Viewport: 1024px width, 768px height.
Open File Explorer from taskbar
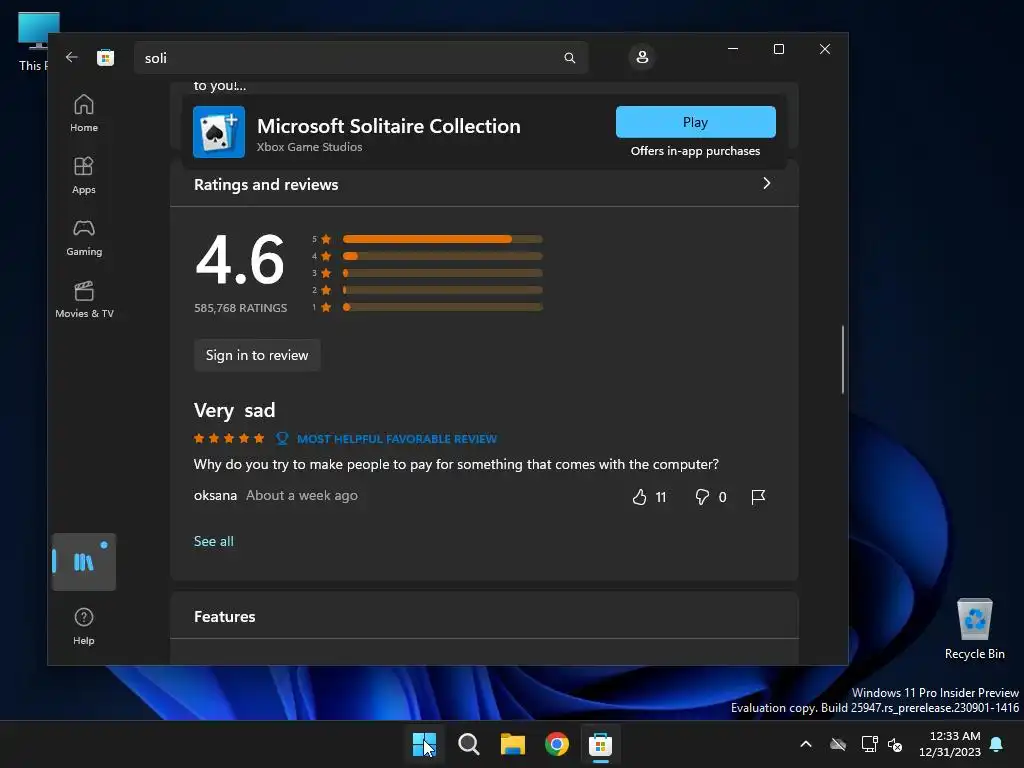point(513,744)
